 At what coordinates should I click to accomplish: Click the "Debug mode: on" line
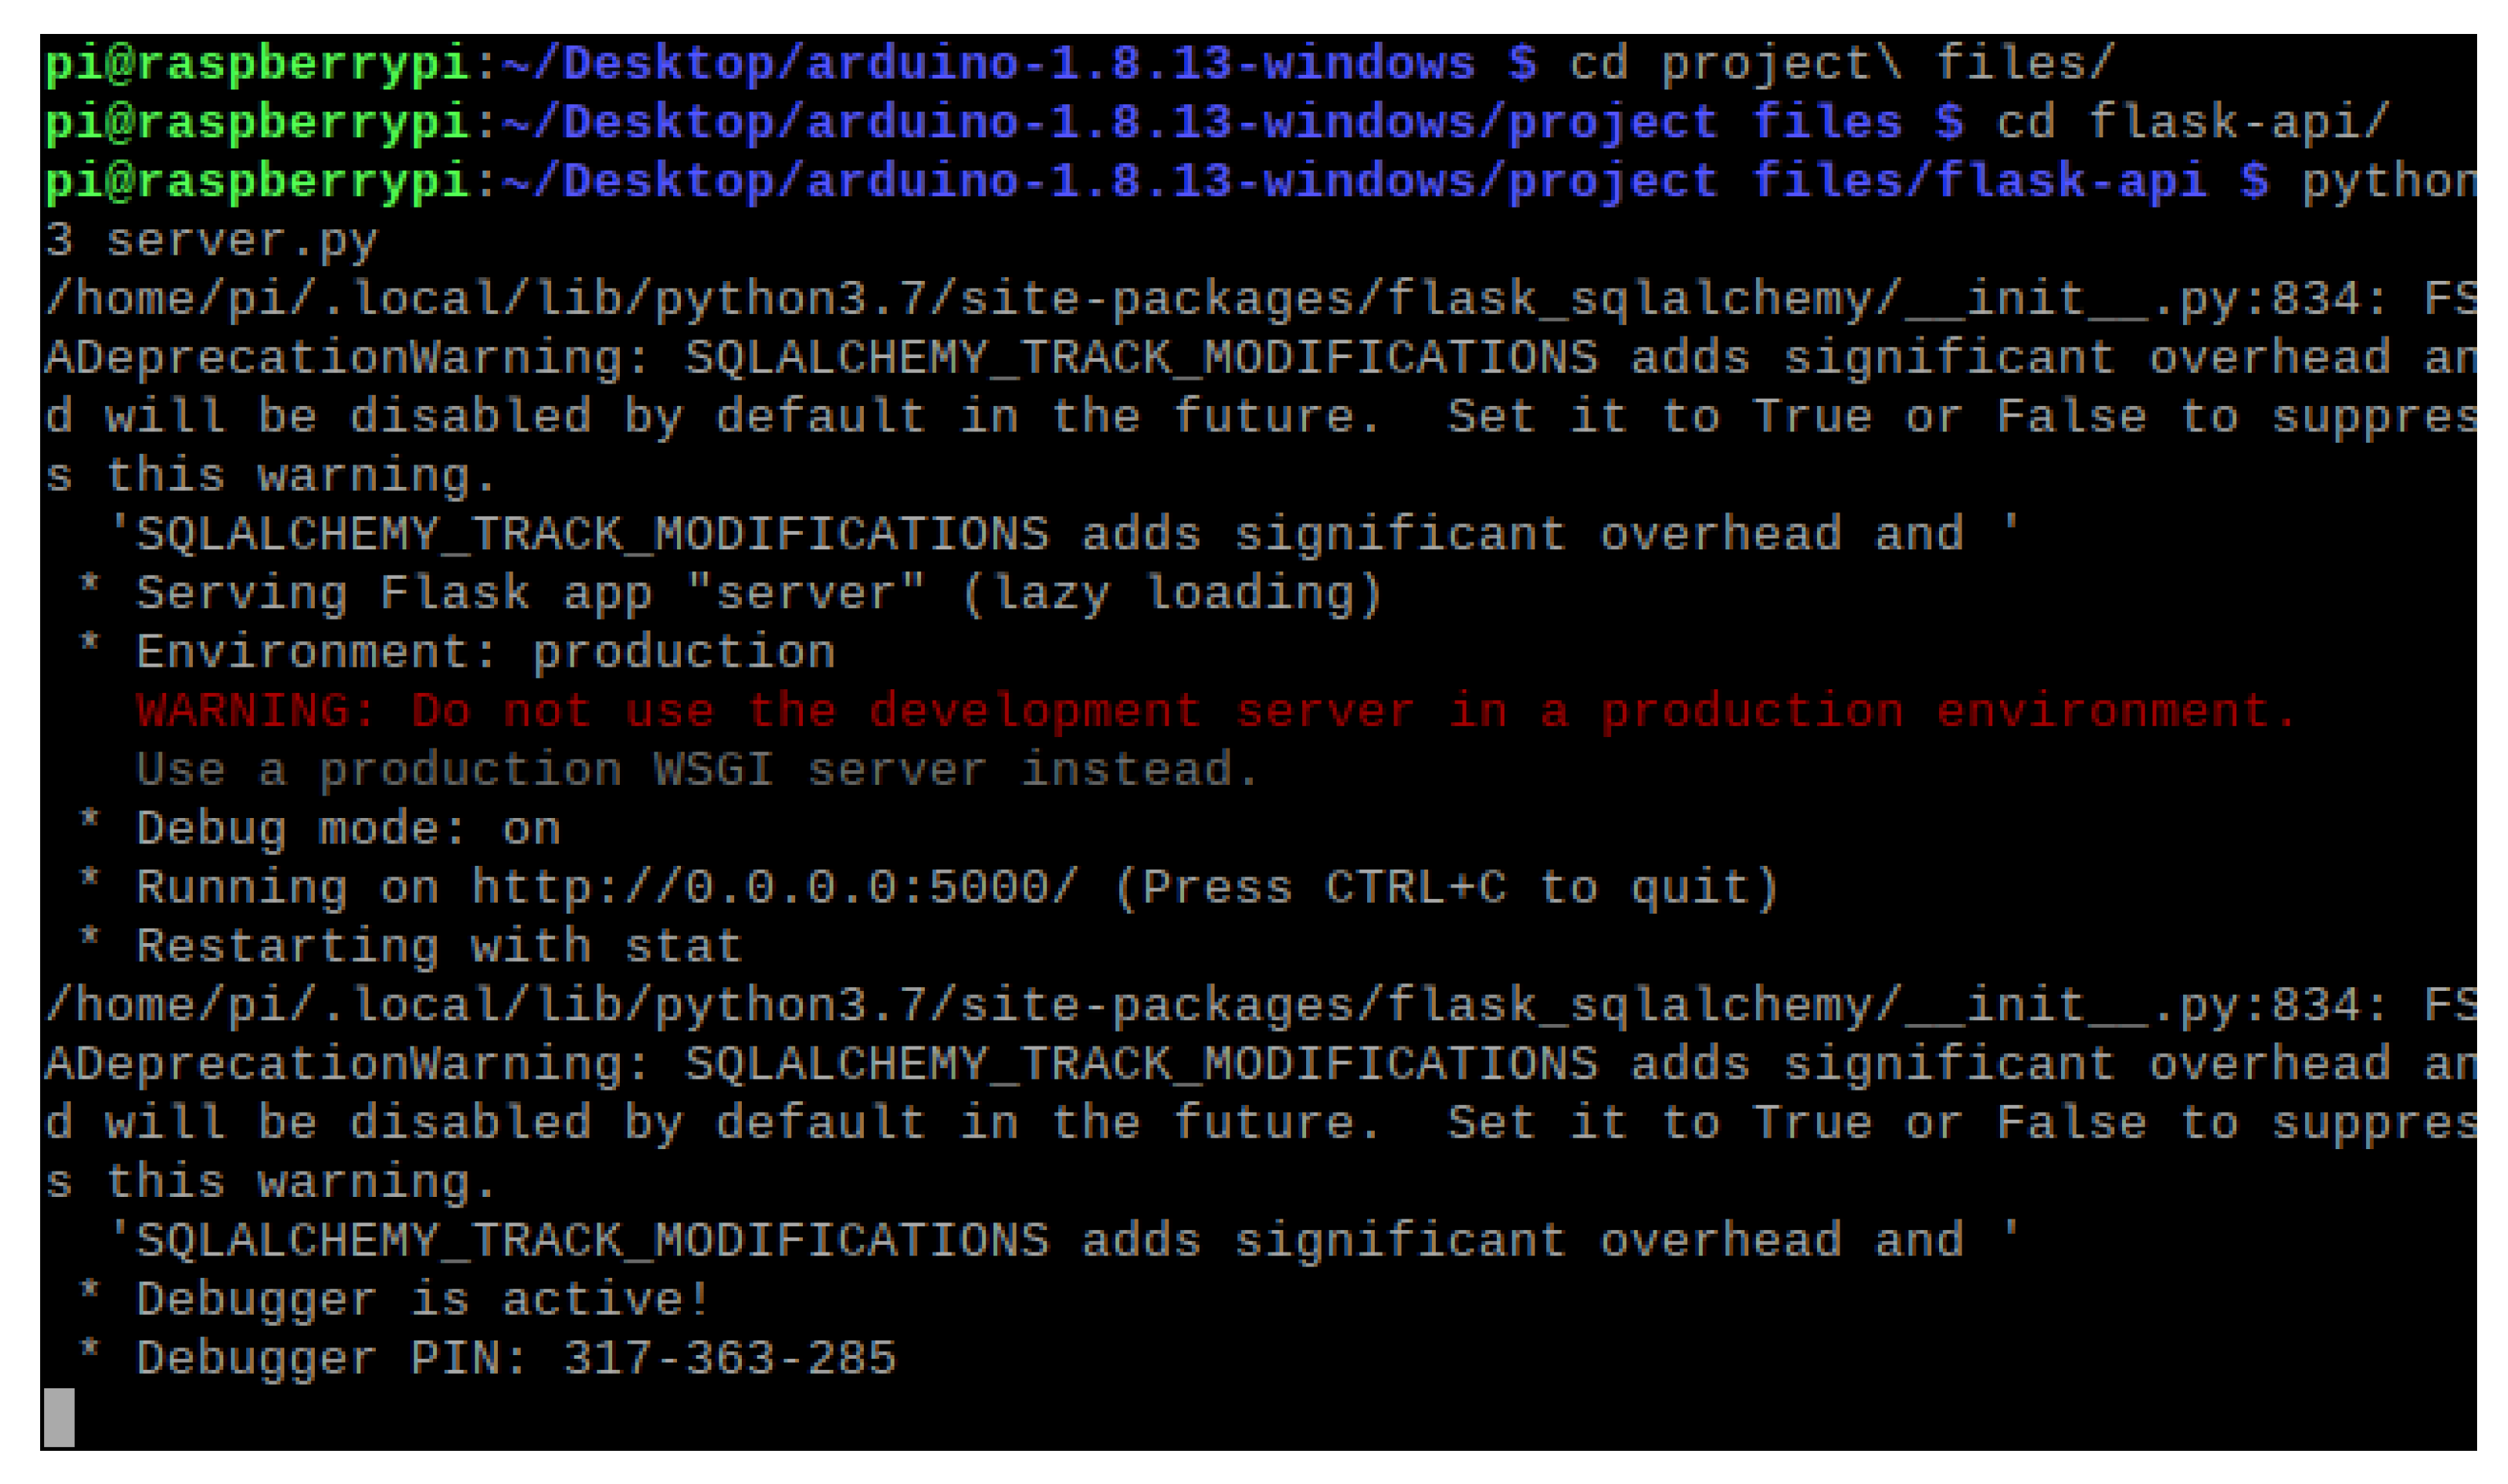(x=347, y=829)
